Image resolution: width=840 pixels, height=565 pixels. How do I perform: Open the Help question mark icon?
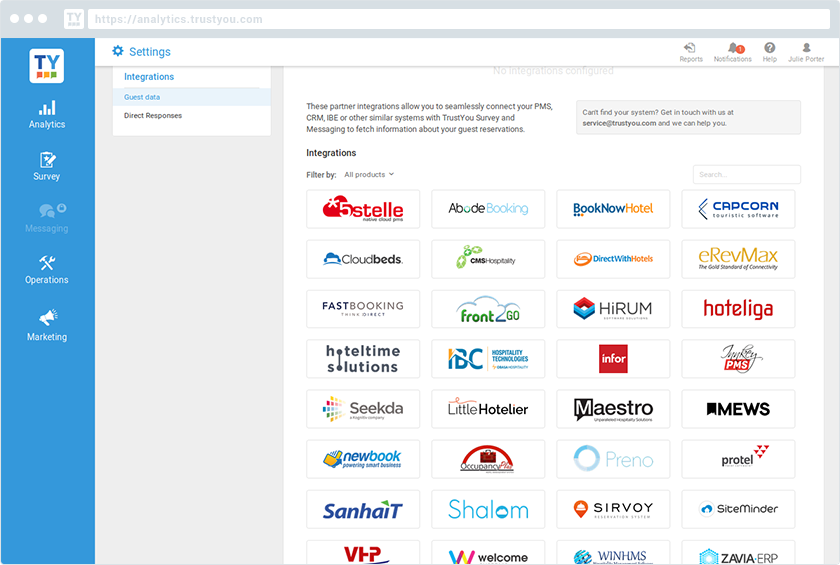click(769, 52)
